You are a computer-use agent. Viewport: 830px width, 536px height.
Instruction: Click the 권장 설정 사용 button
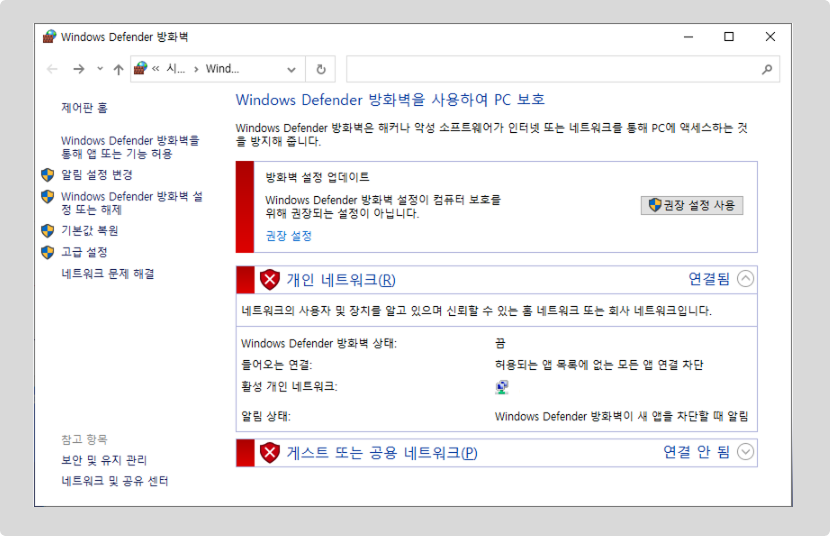click(x=692, y=205)
